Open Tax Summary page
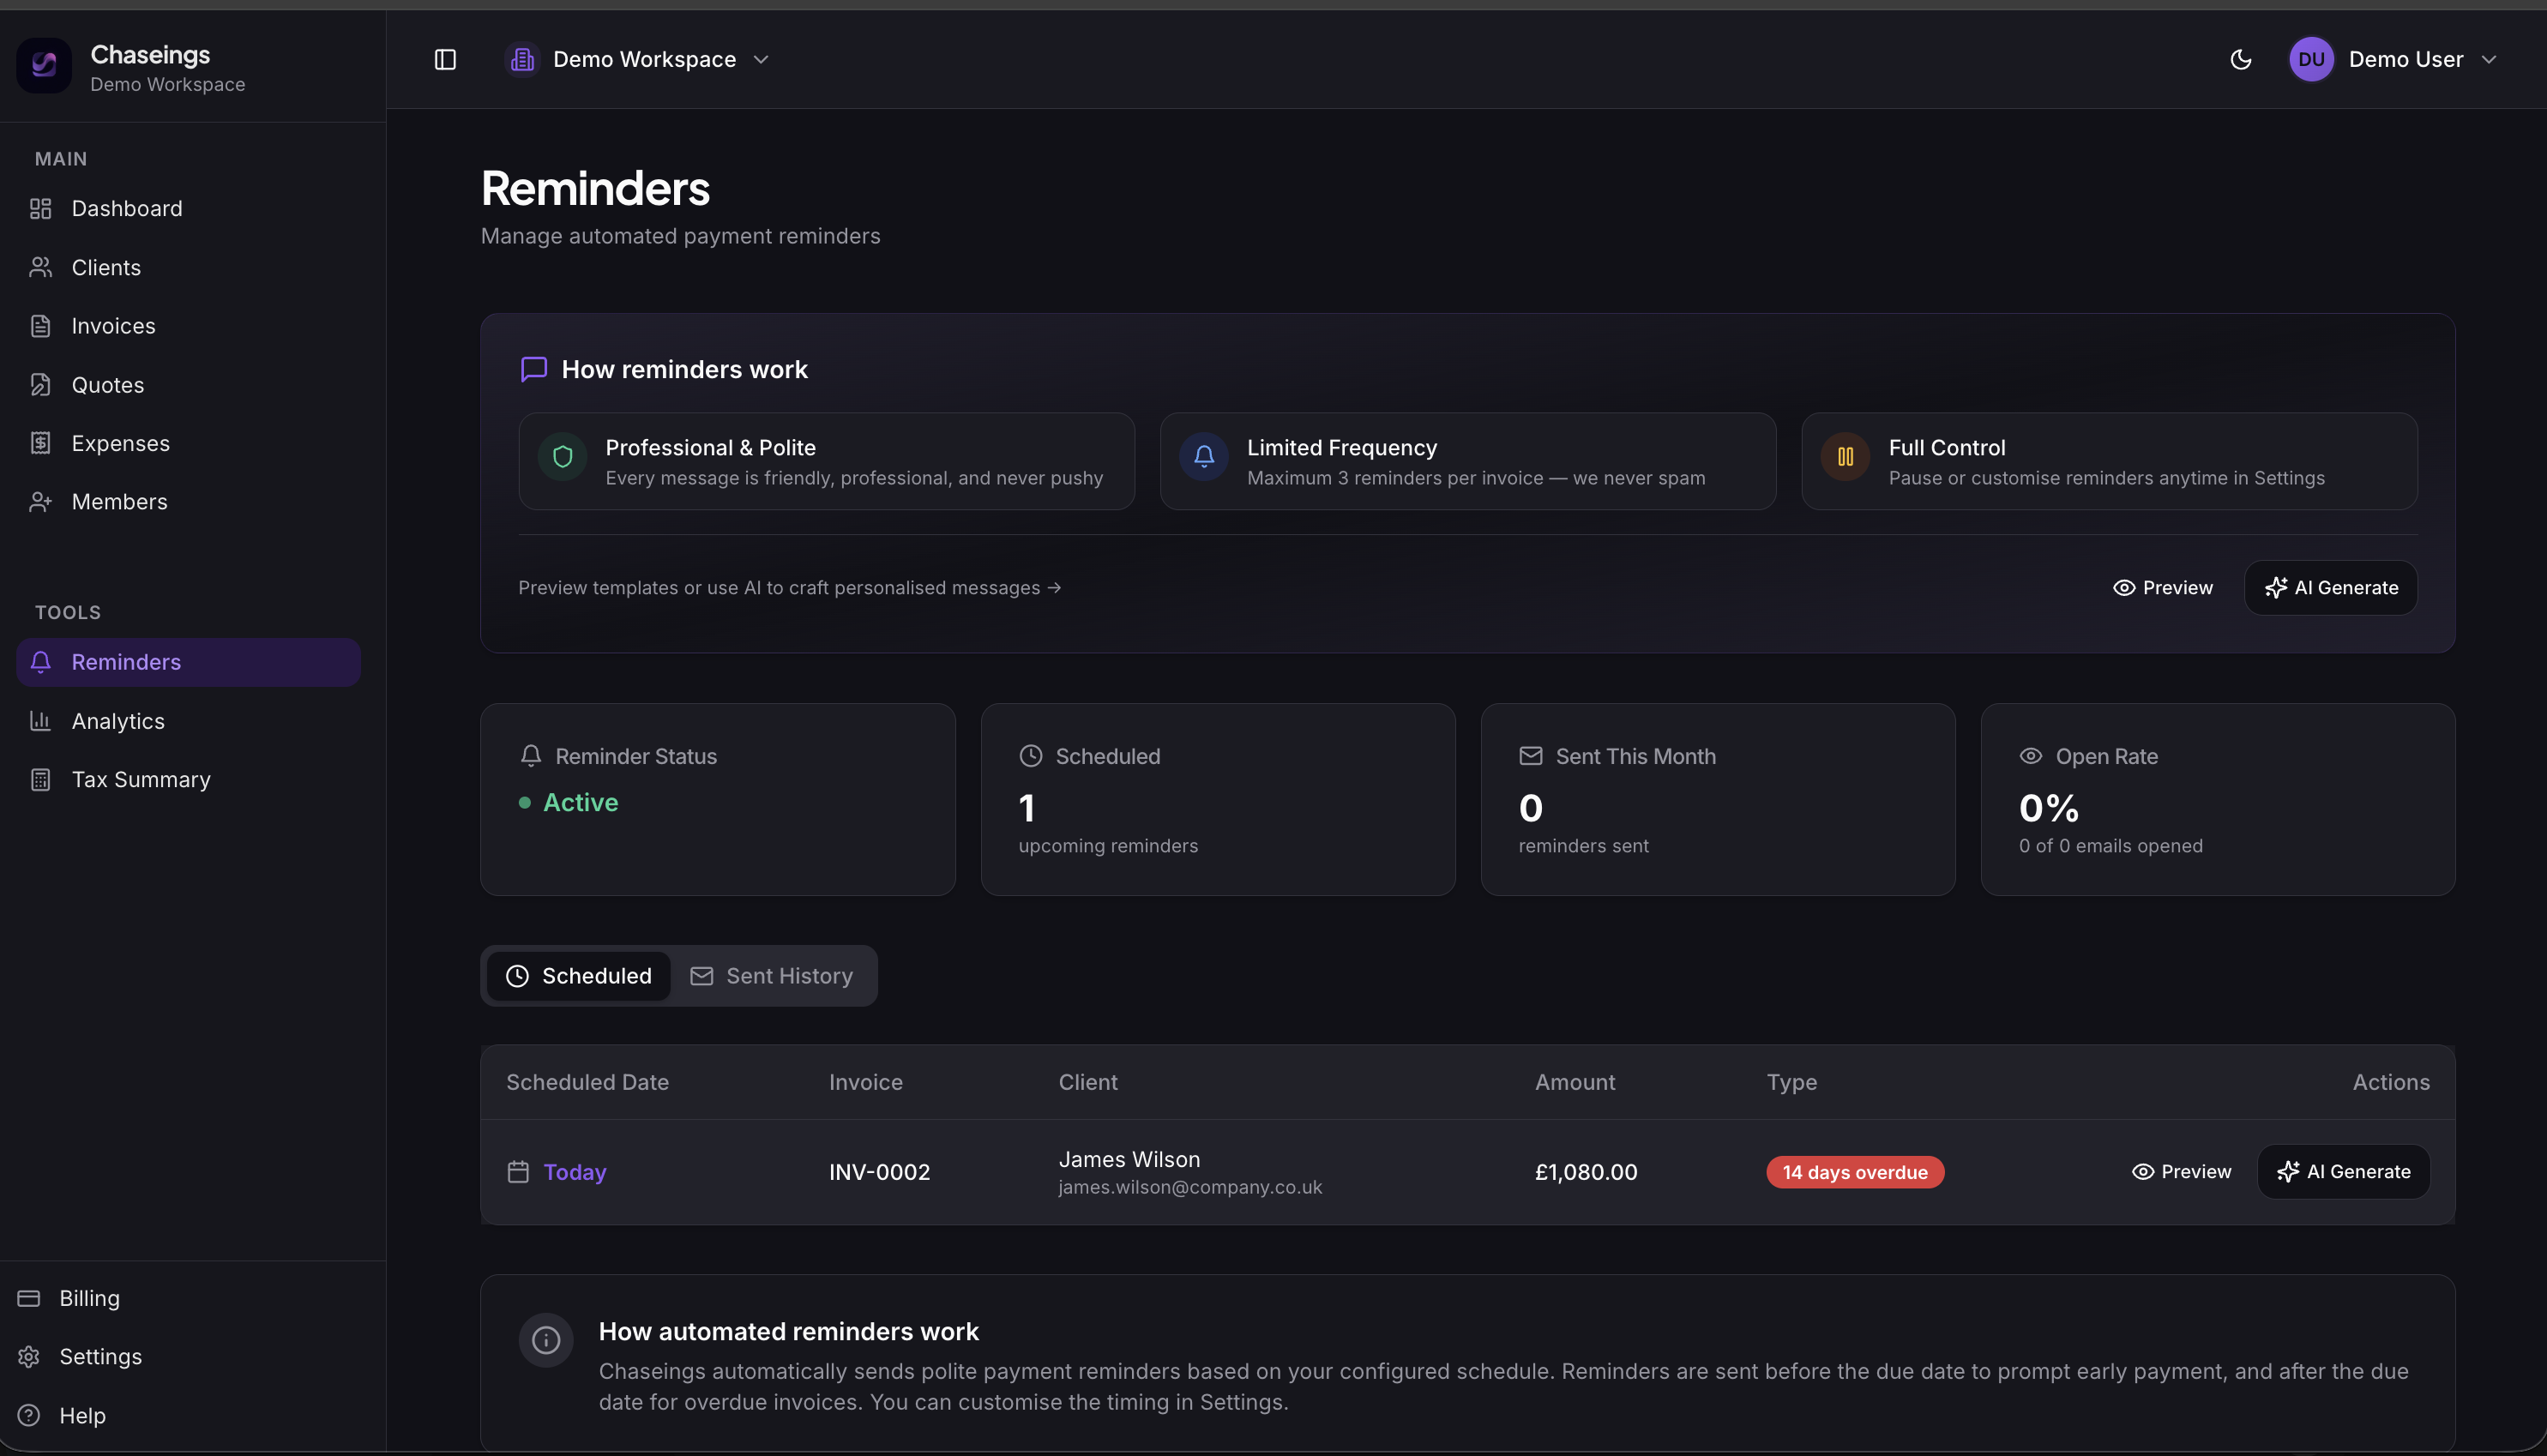Viewport: 2547px width, 1456px height. (x=141, y=780)
